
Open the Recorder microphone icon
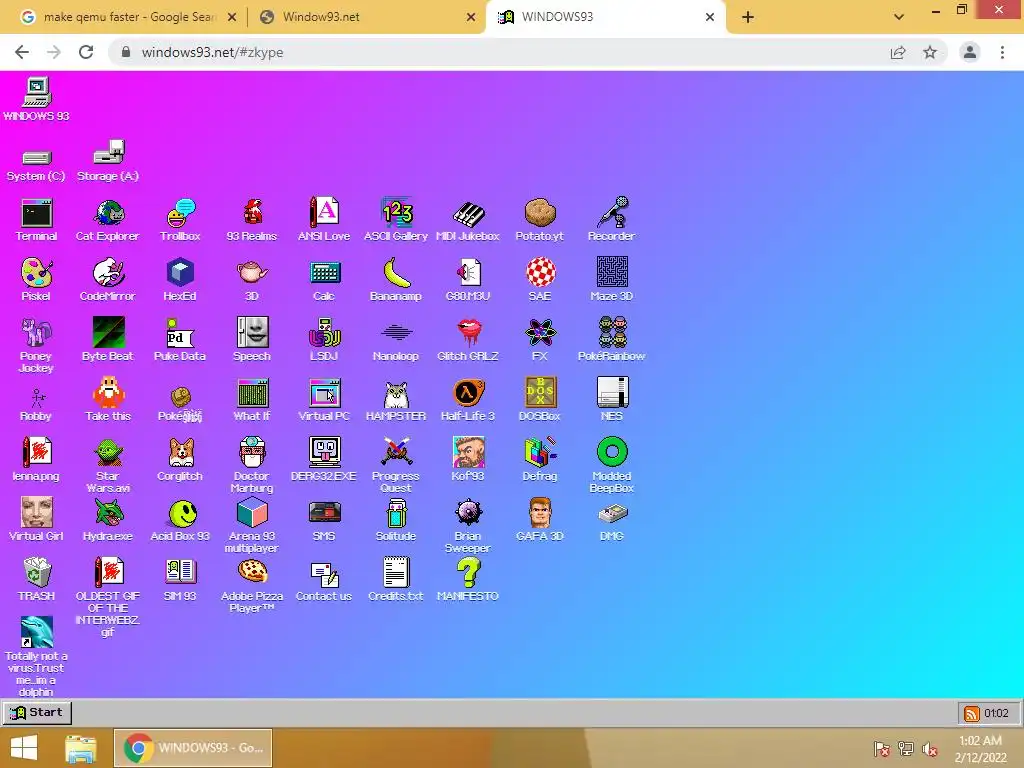coord(611,220)
